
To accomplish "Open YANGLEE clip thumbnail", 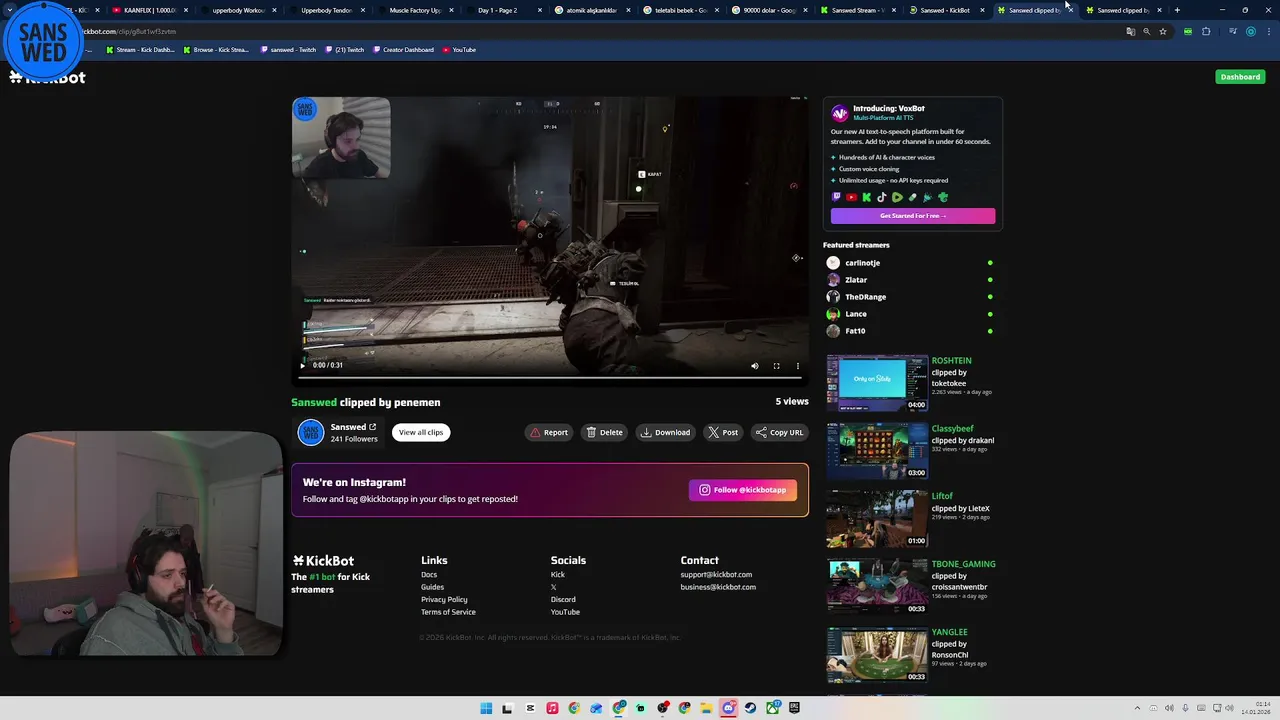I will [x=877, y=655].
